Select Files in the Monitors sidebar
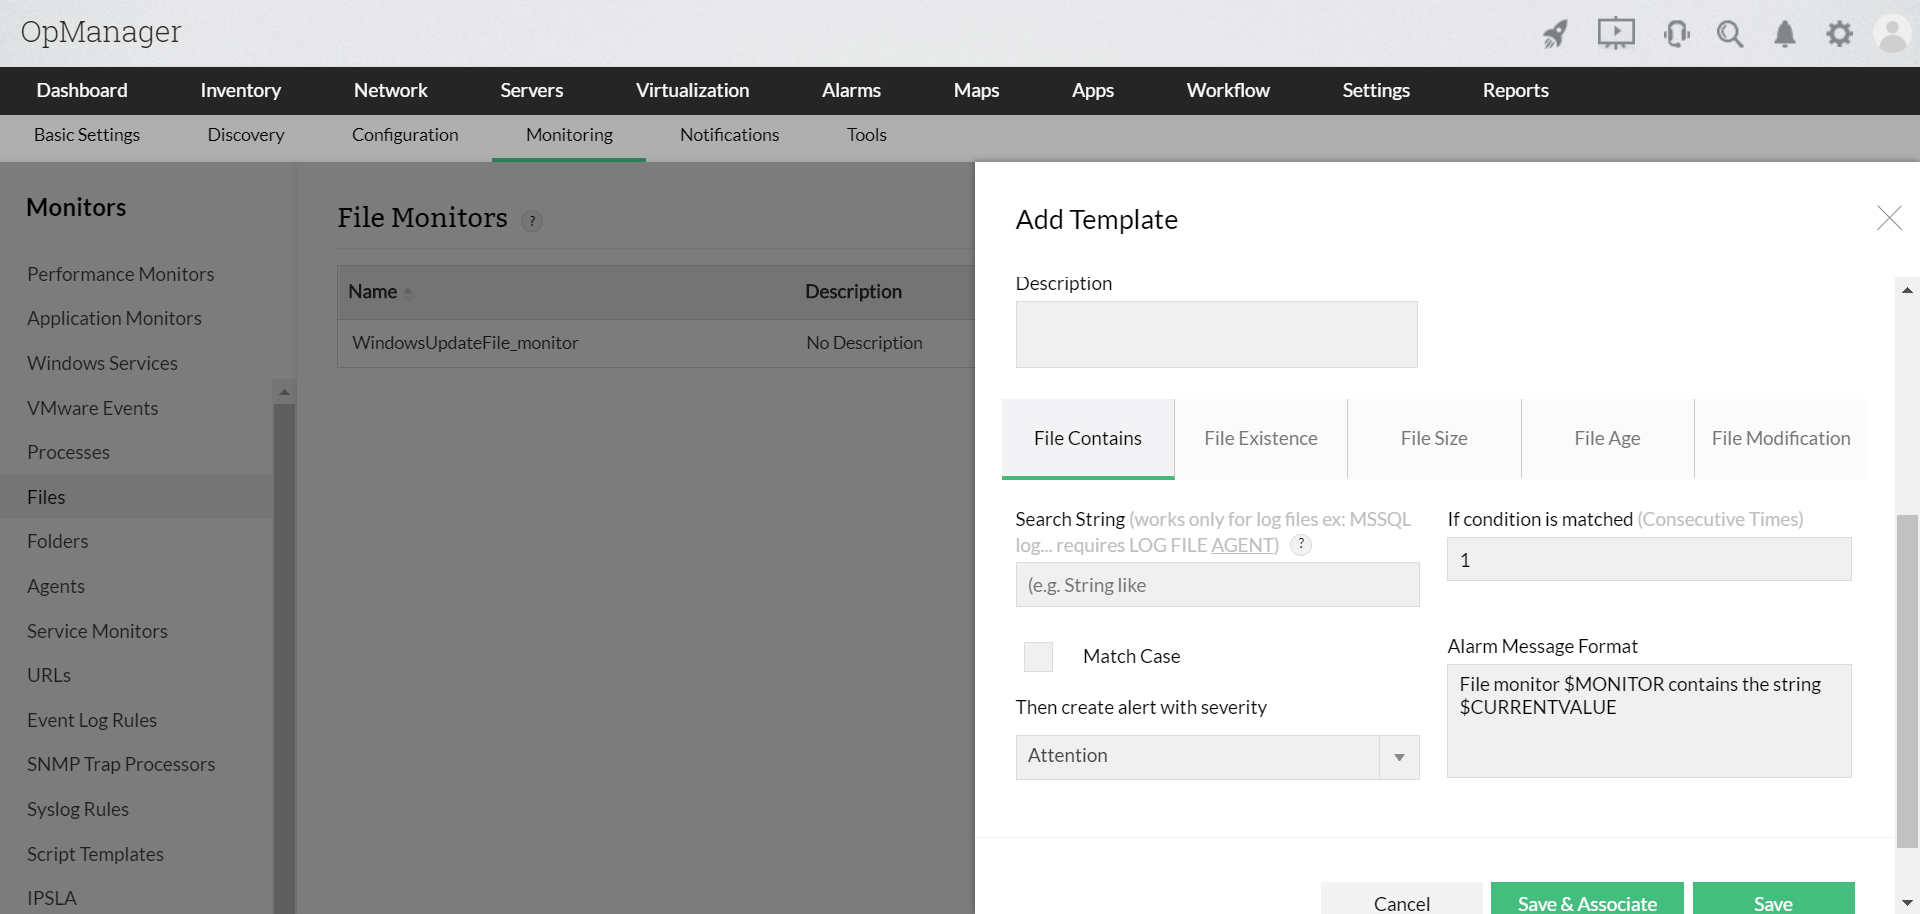The height and width of the screenshot is (914, 1920). point(136,497)
